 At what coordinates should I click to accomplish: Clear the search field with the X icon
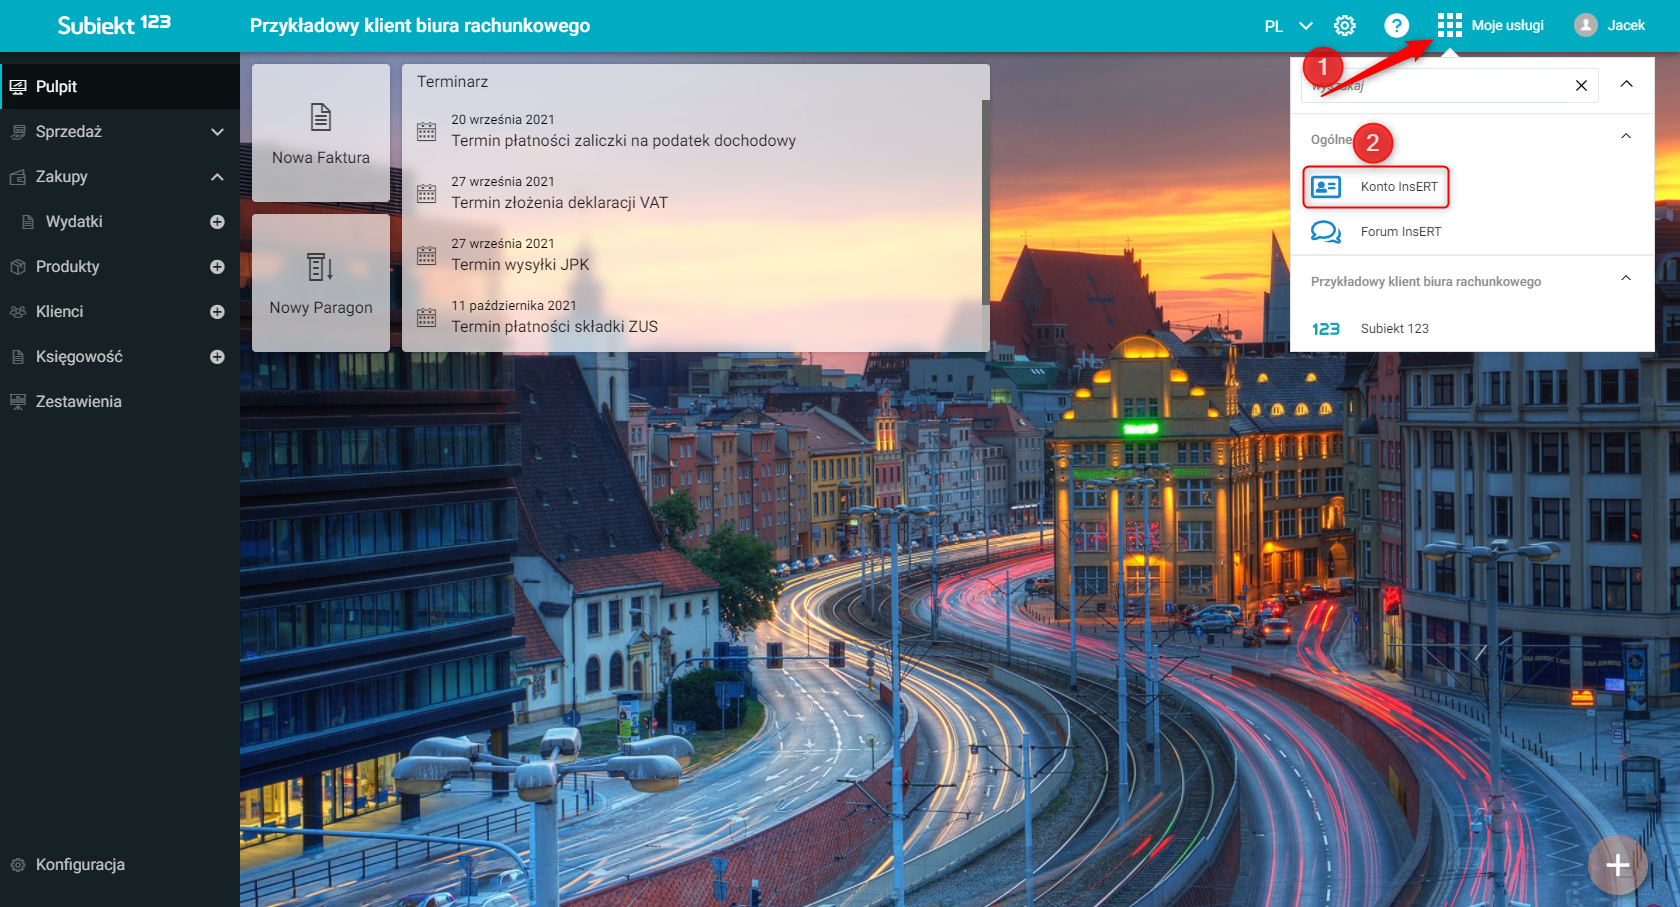(1581, 86)
